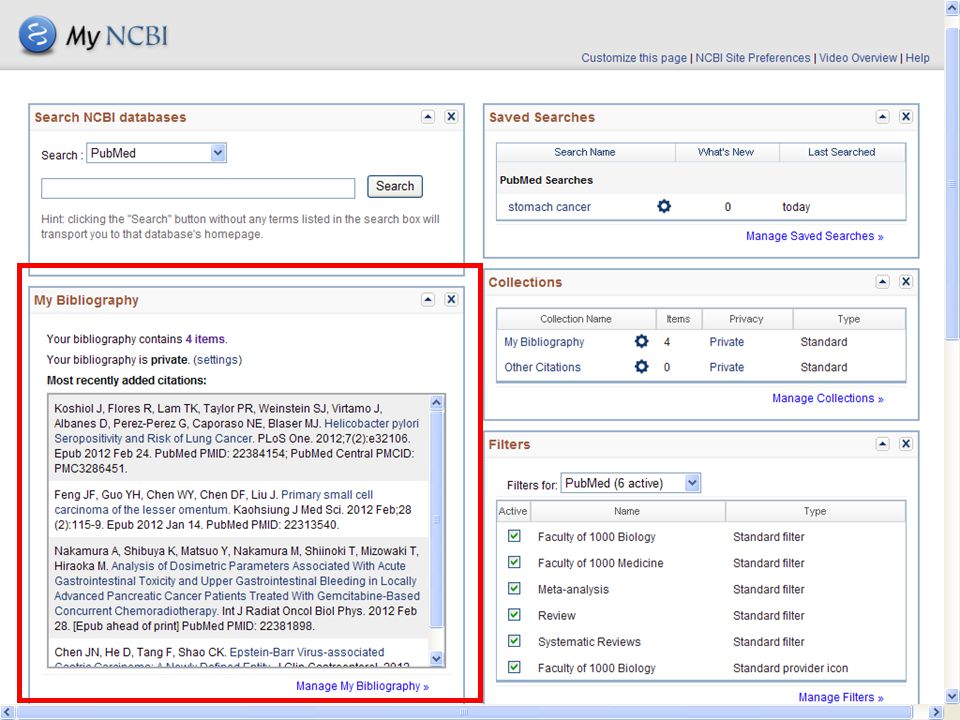
Task: Click the 'Meta-analysis' filter name
Action: tap(573, 590)
